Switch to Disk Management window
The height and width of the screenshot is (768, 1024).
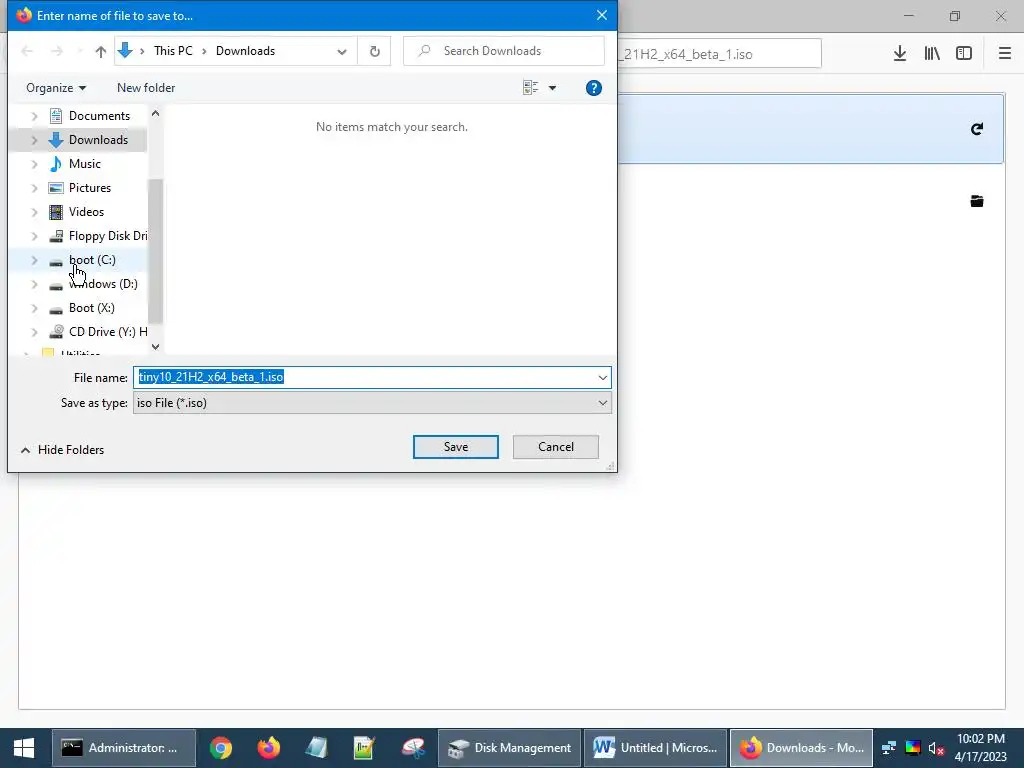tap(509, 748)
